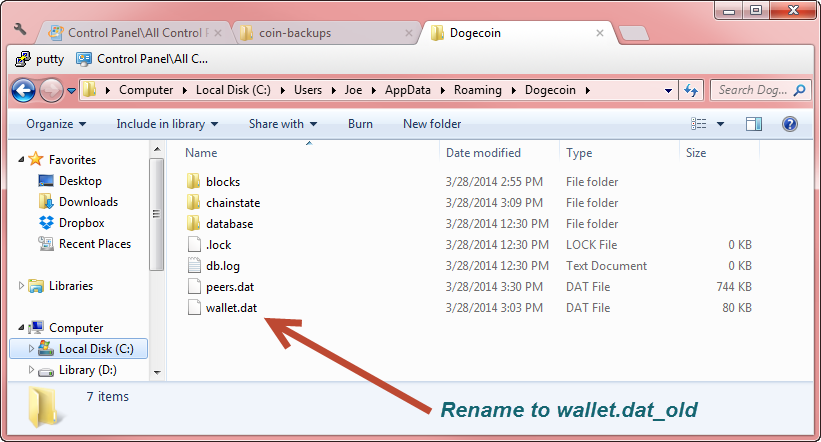Switch to the coin-backups tab
The height and width of the screenshot is (442, 821).
coord(325,33)
